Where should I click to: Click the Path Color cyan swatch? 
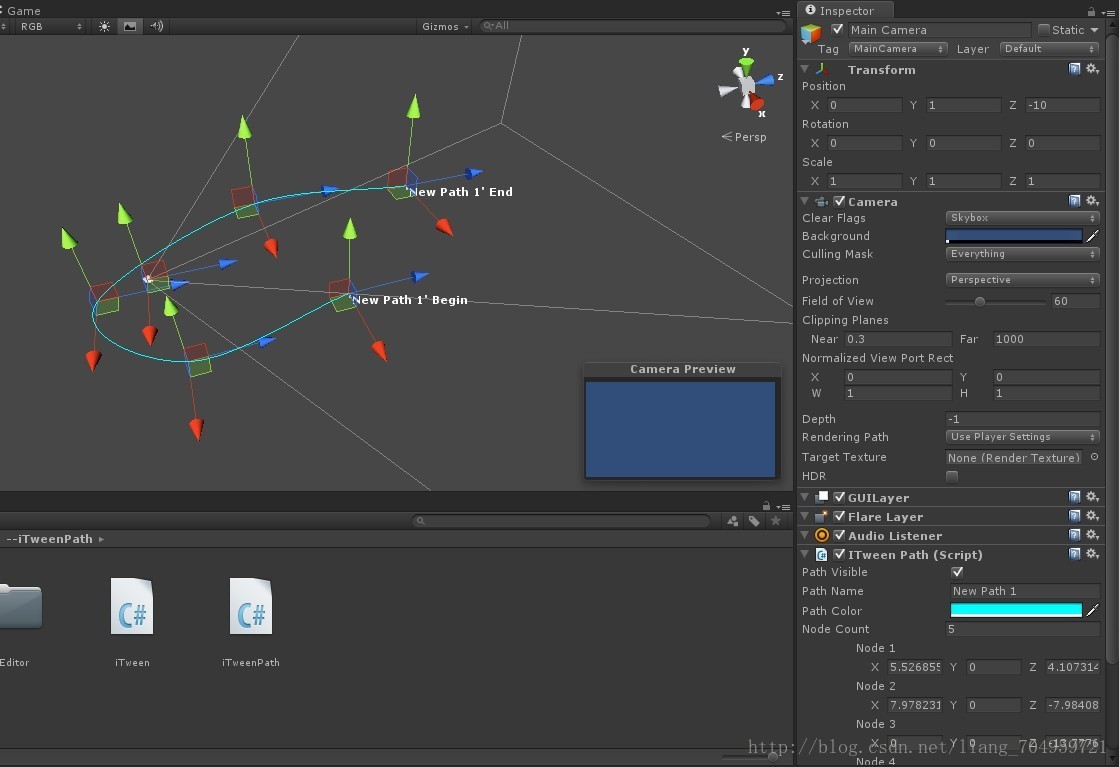point(1016,610)
